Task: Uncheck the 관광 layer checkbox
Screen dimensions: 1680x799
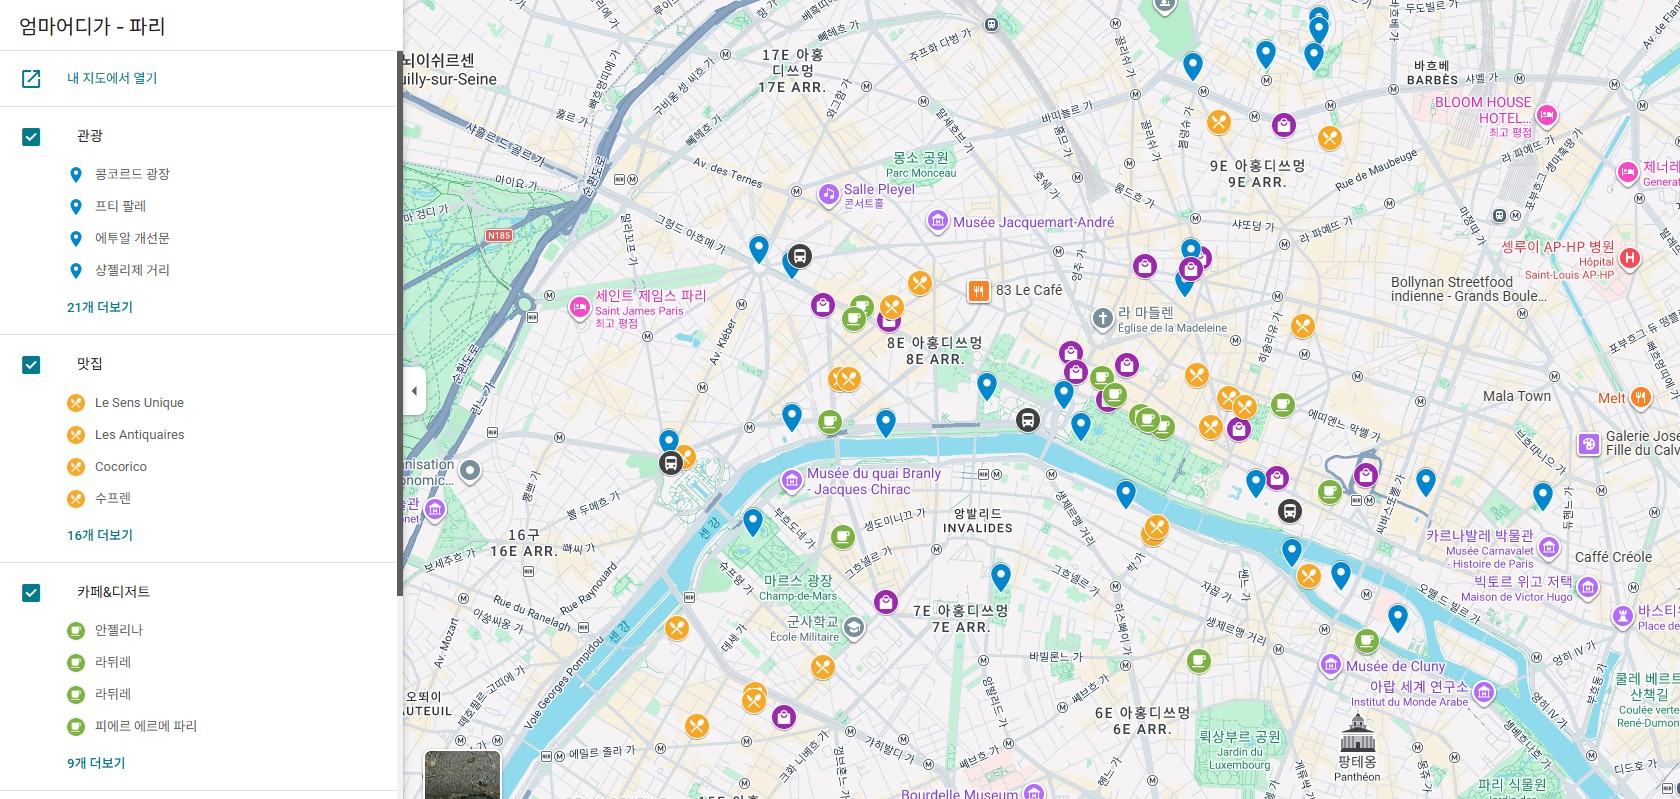Action: click(31, 137)
